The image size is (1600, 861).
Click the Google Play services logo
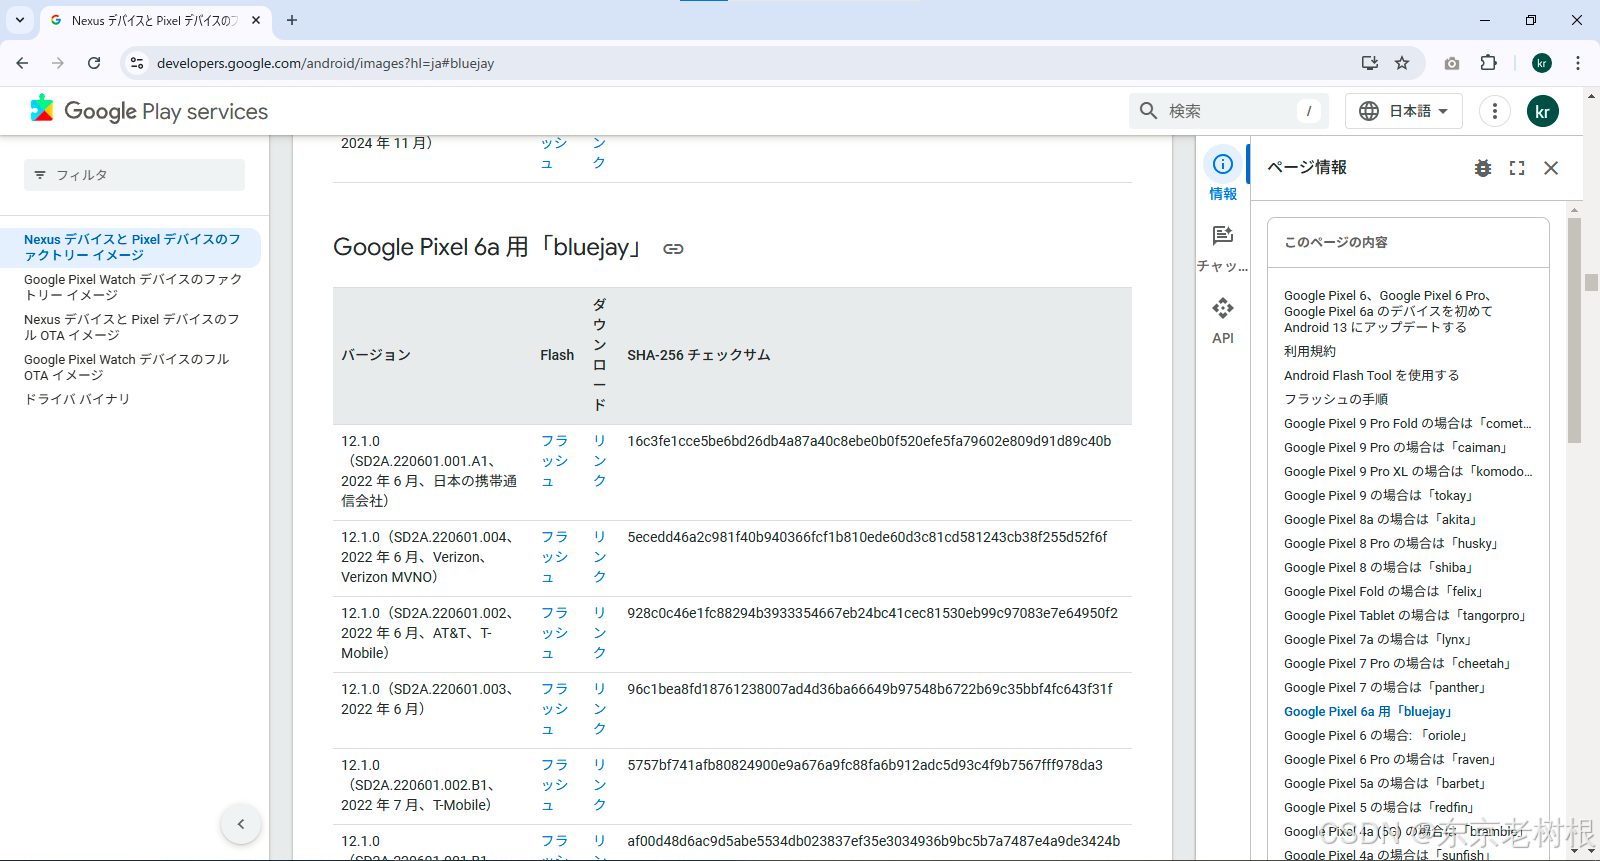coord(149,110)
